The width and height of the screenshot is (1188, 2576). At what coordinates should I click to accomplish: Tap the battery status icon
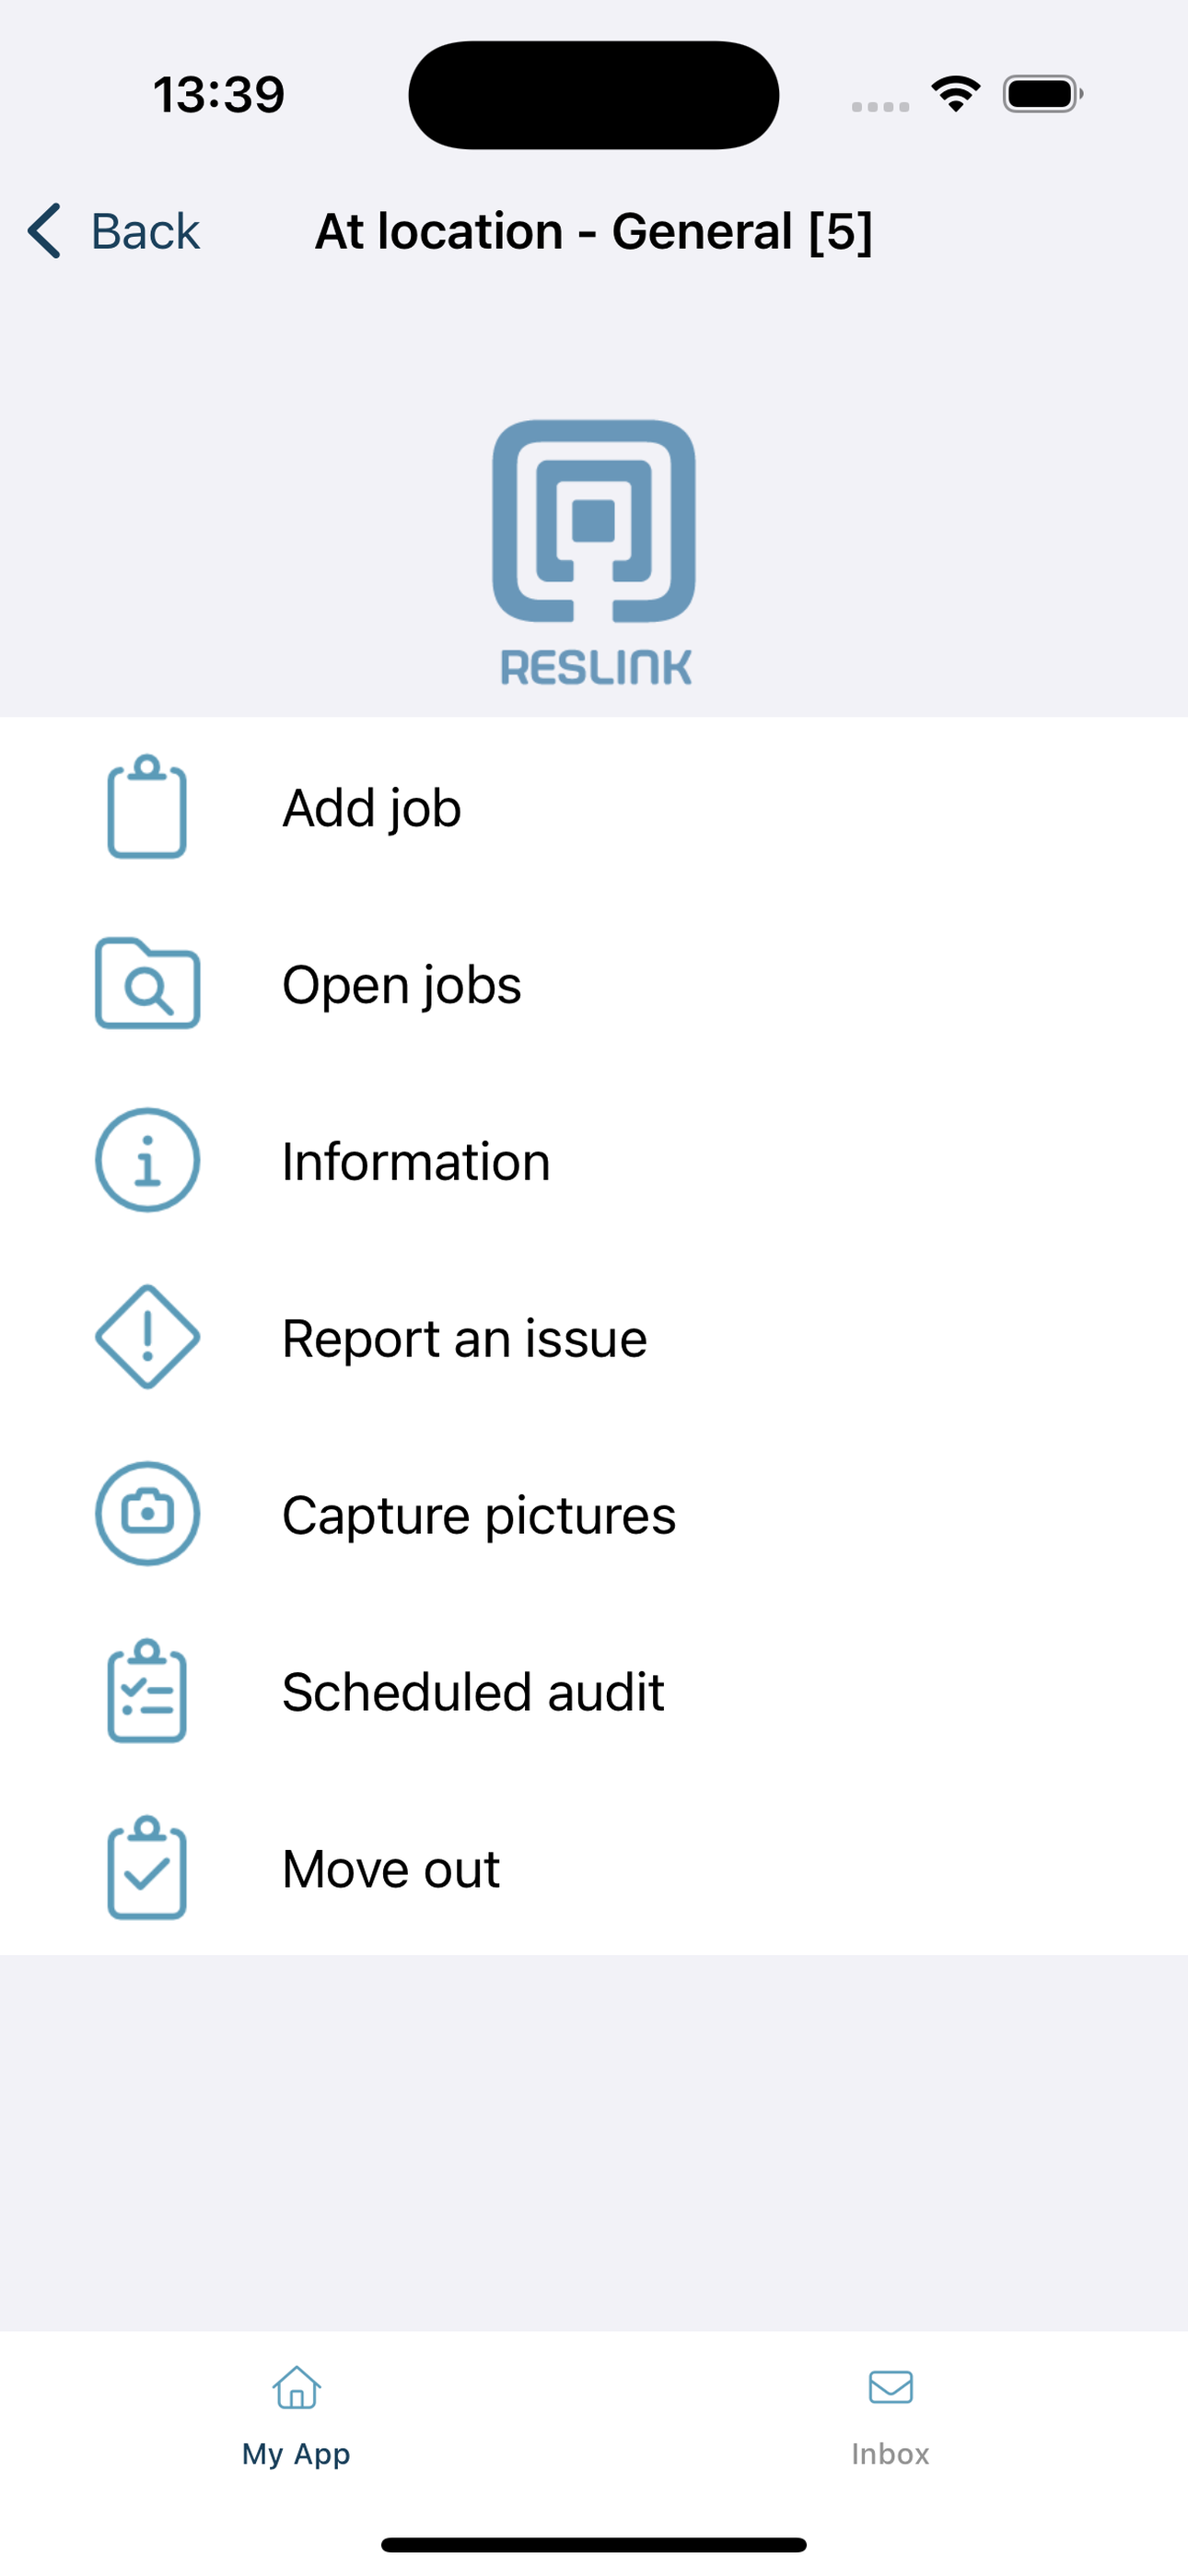point(1043,94)
